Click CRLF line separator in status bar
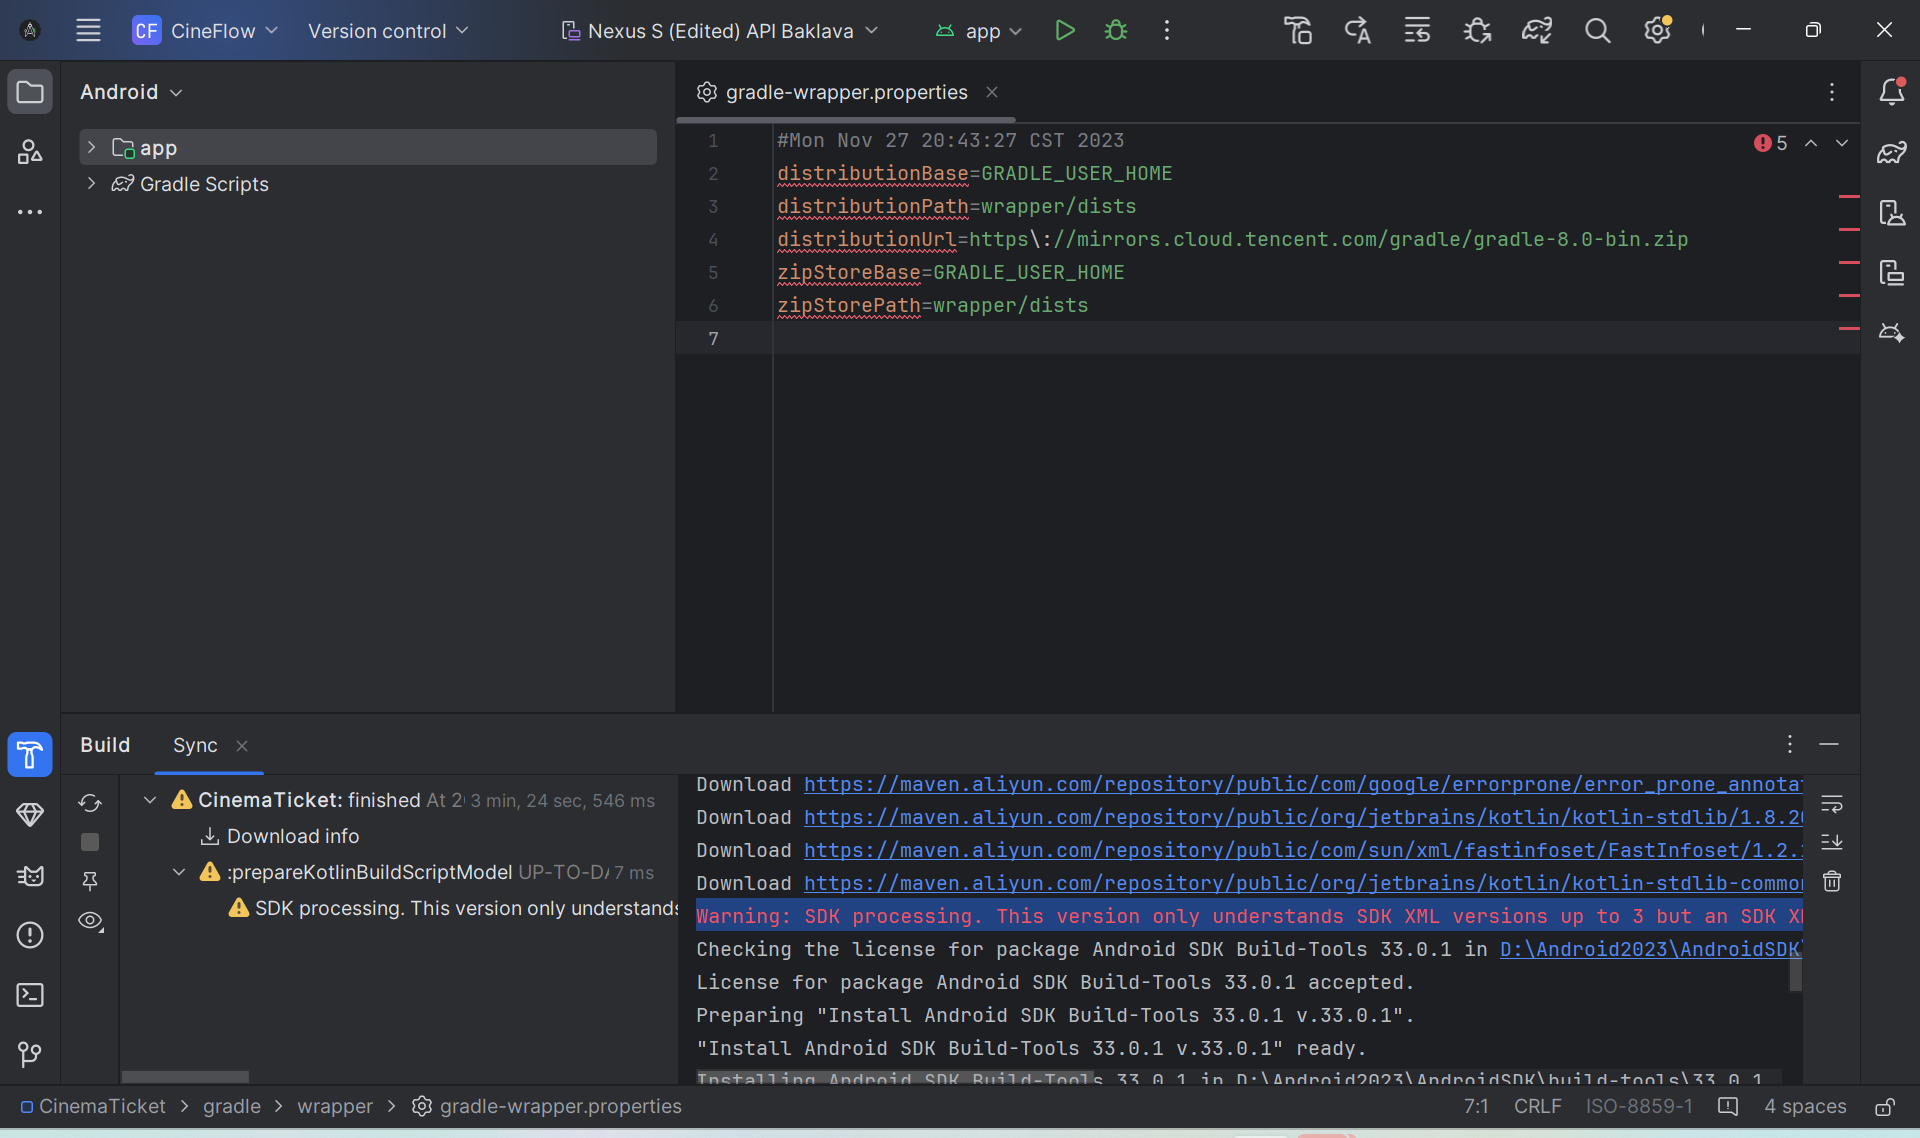Image resolution: width=1920 pixels, height=1138 pixels. click(x=1537, y=1107)
